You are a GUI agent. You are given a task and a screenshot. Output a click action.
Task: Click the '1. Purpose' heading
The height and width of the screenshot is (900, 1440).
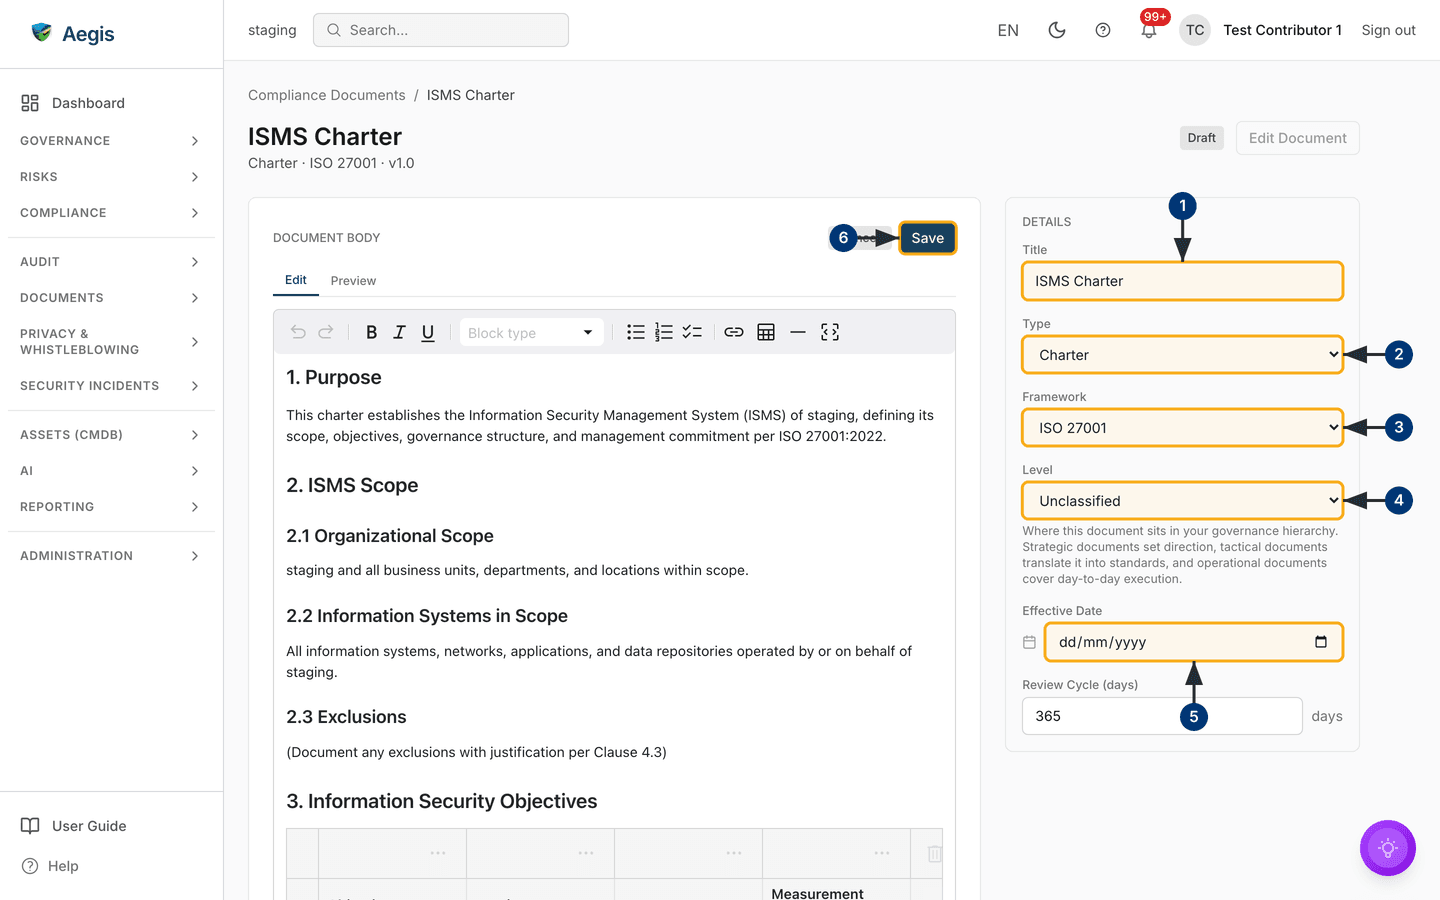(334, 377)
